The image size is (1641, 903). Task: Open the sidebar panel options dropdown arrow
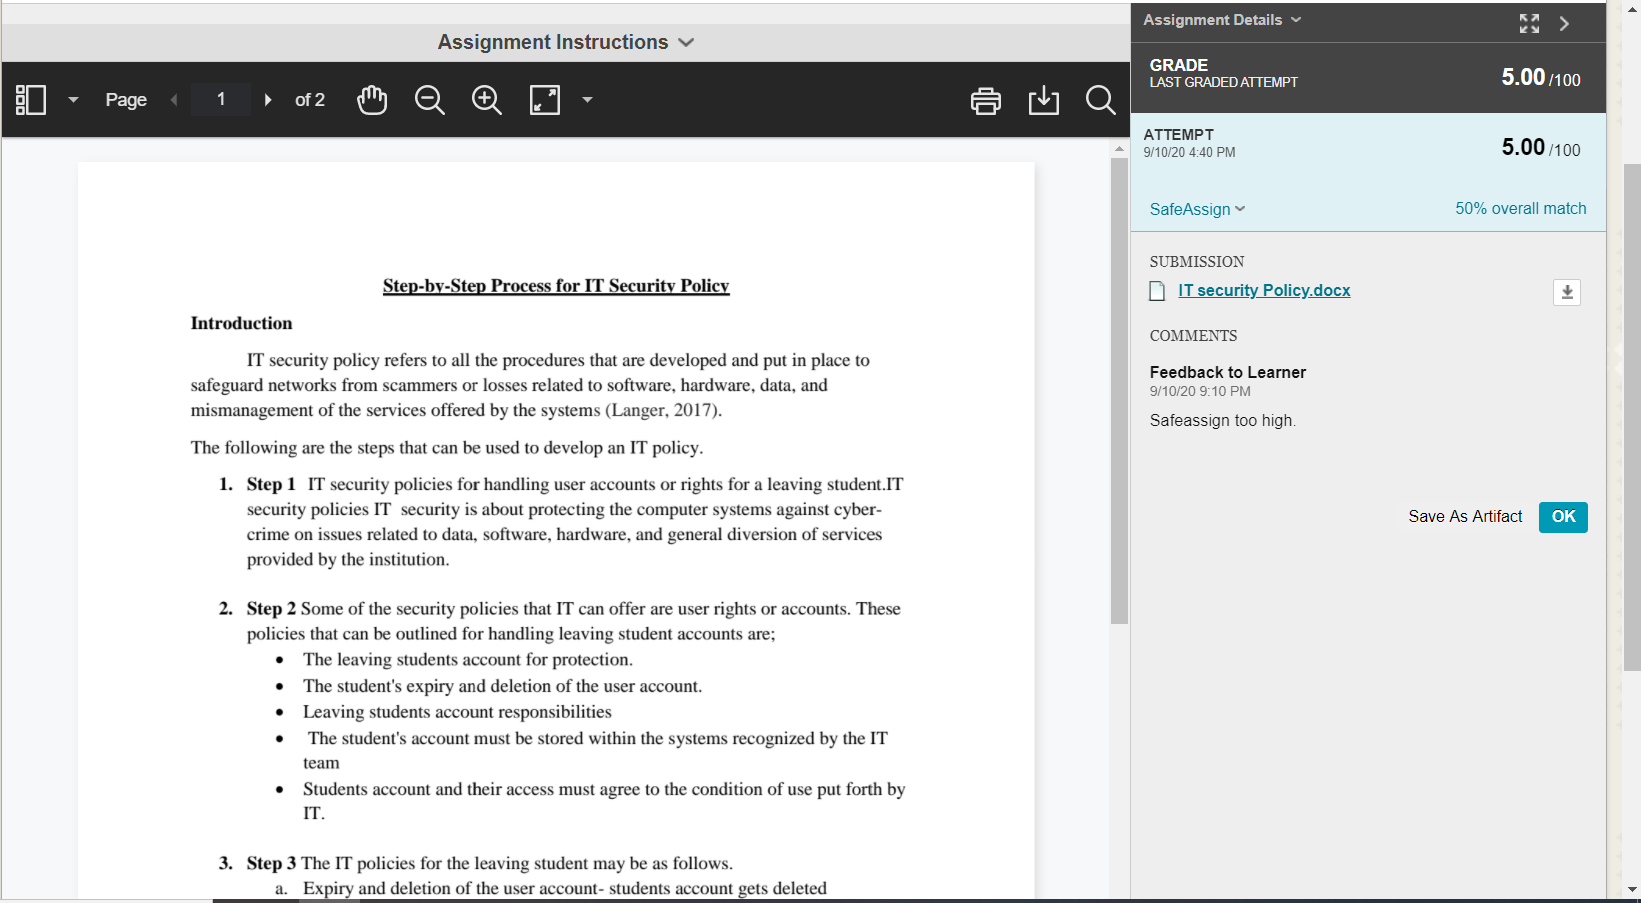pyautogui.click(x=73, y=100)
